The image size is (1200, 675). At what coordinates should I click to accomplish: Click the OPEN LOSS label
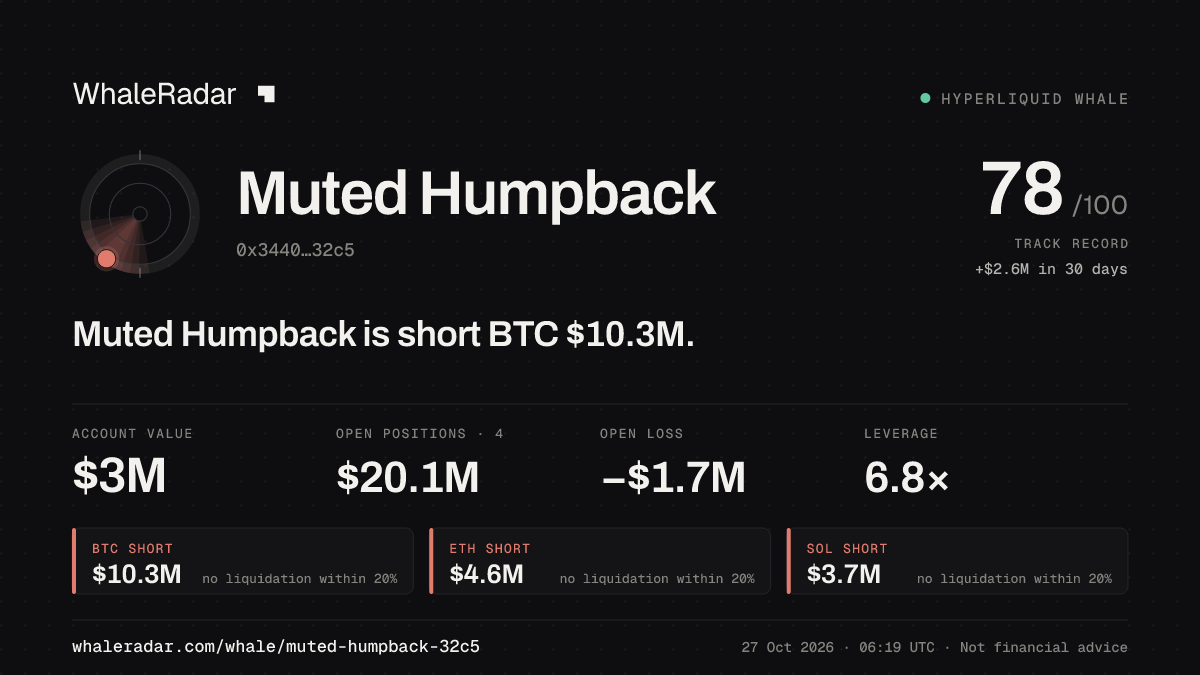[642, 434]
